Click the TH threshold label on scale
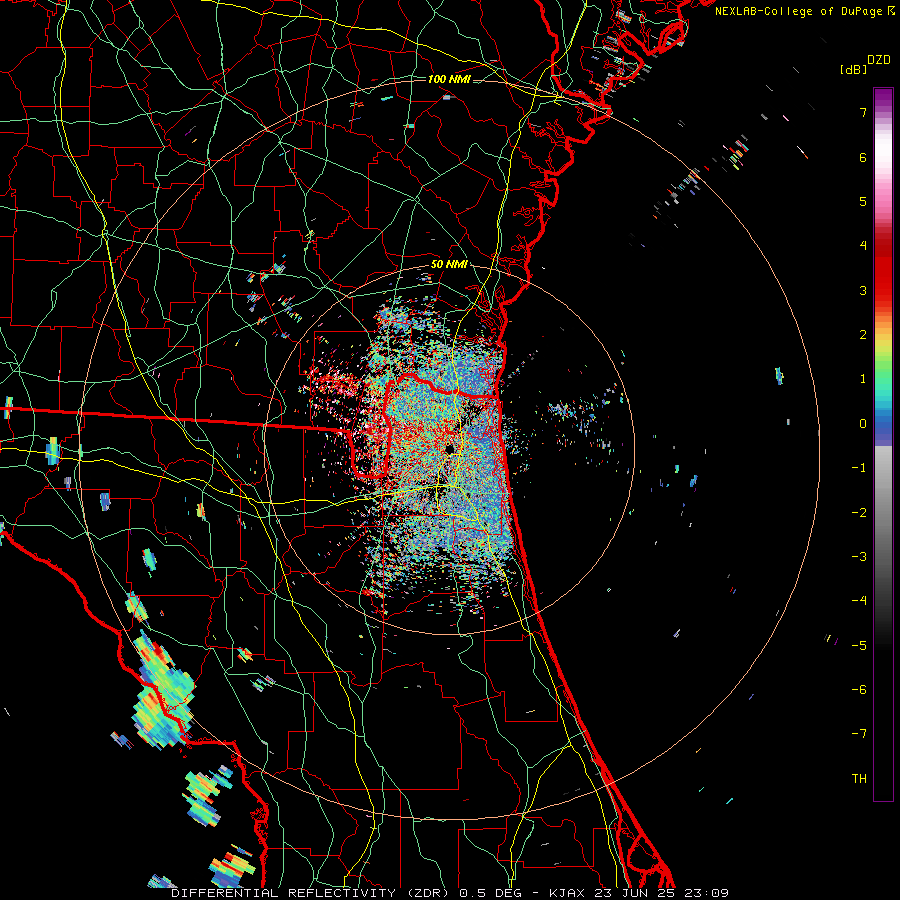Screen dimensions: 900x900 tap(859, 779)
